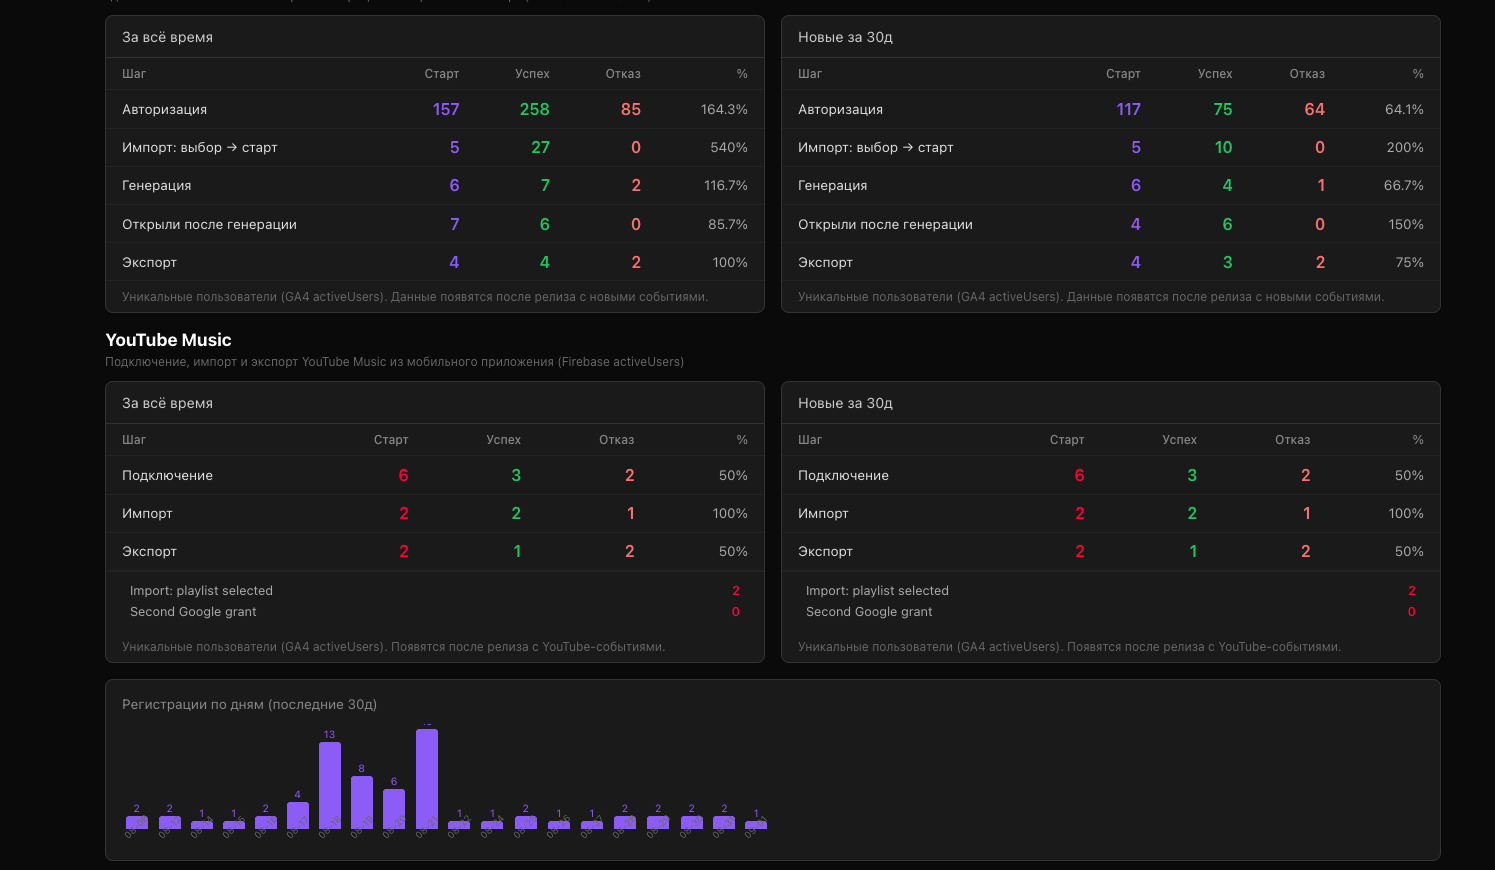Select the registrations chart bar labeled 6
1495x870 pixels.
394,809
